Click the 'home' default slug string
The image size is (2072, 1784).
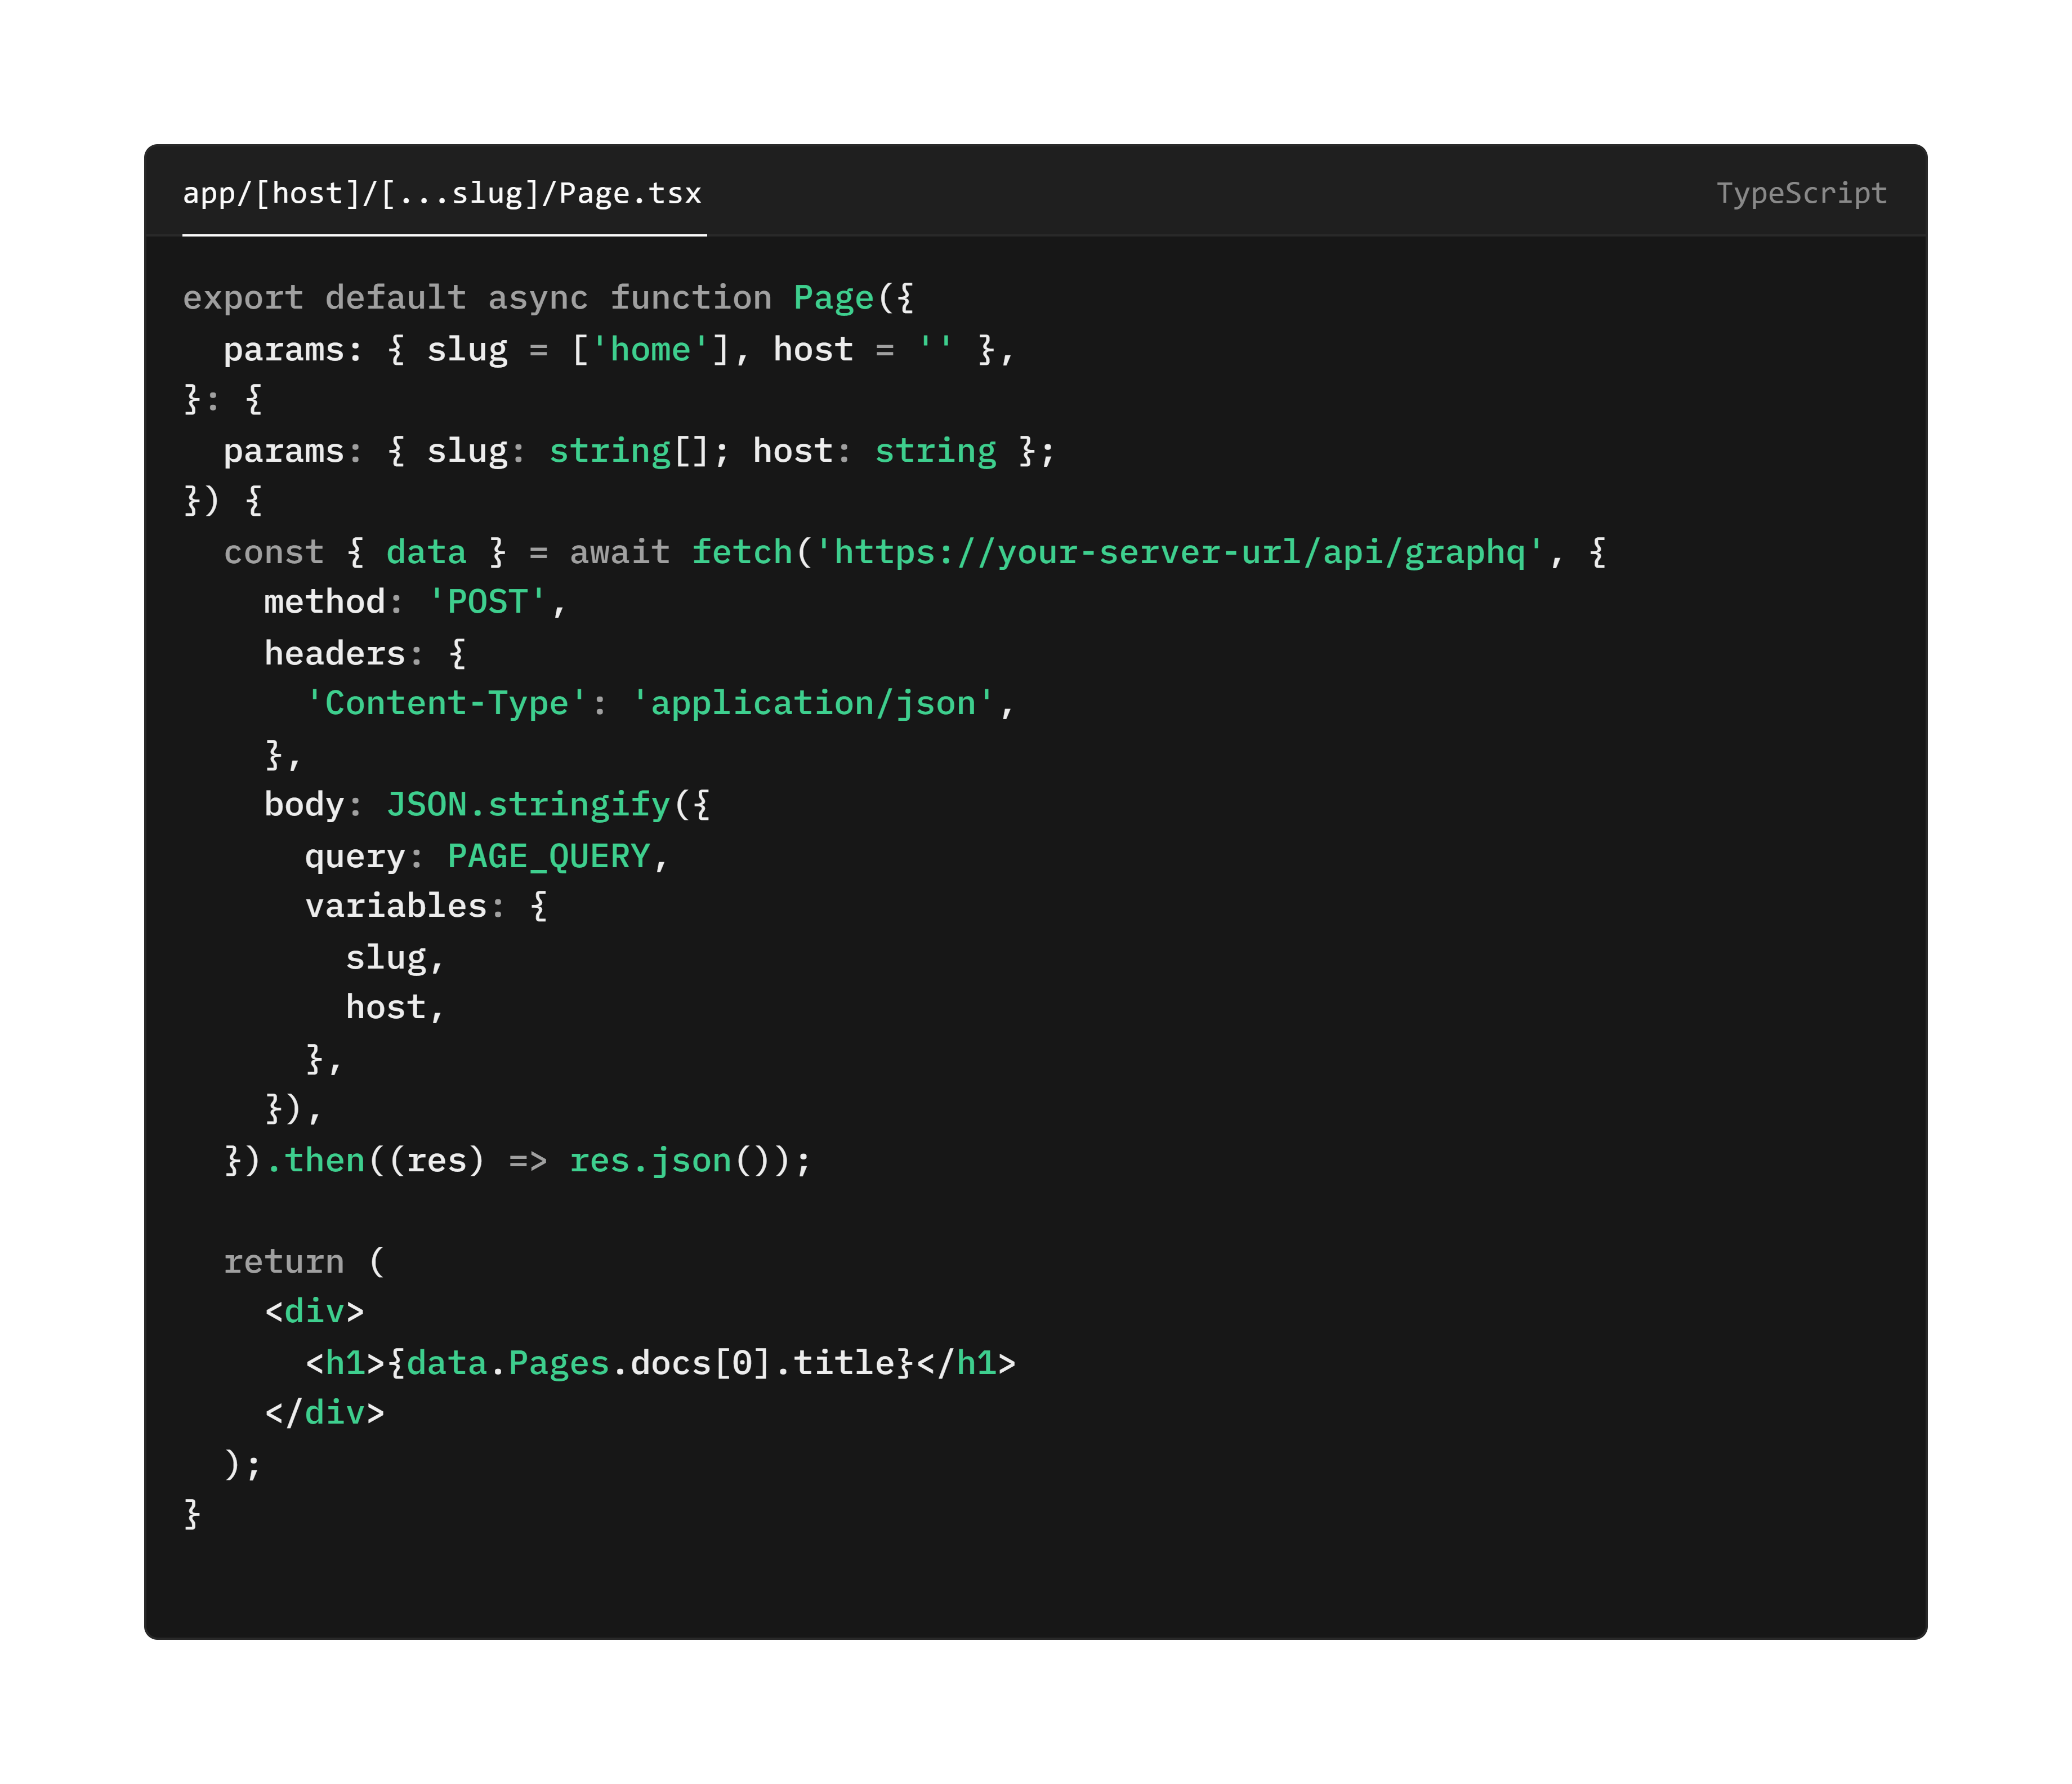click(x=650, y=349)
